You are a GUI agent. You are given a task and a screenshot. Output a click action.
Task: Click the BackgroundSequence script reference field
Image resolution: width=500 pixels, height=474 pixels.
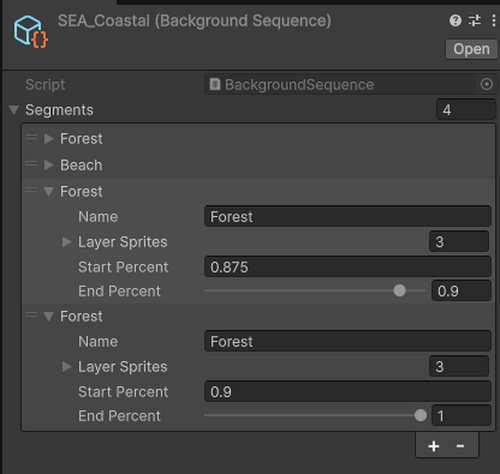coord(351,84)
